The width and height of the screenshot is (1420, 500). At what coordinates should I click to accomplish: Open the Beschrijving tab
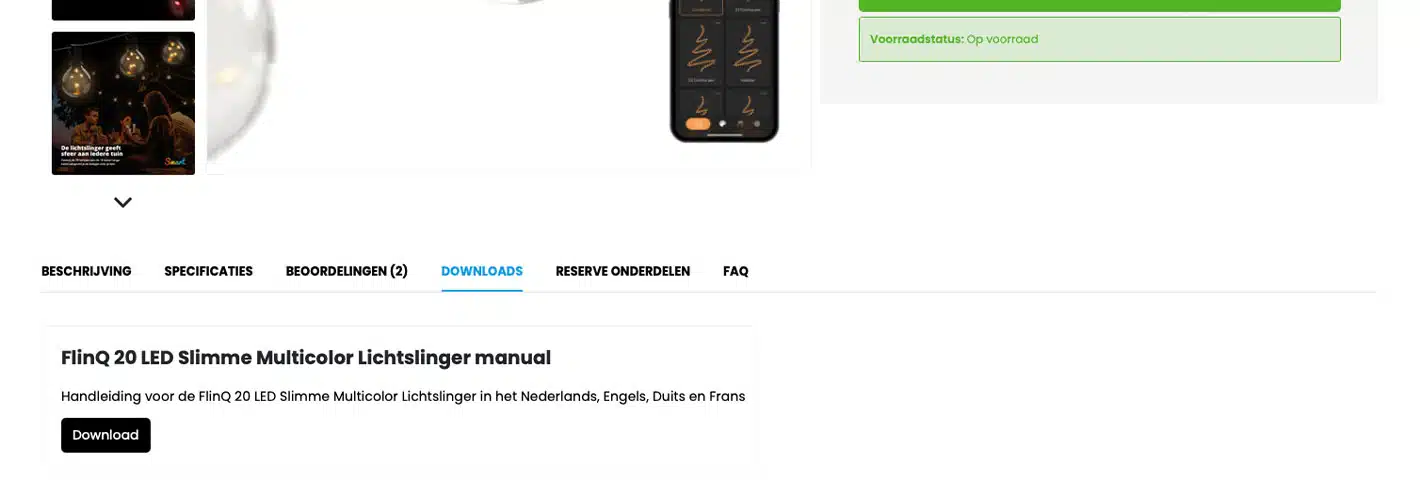pyautogui.click(x=86, y=271)
